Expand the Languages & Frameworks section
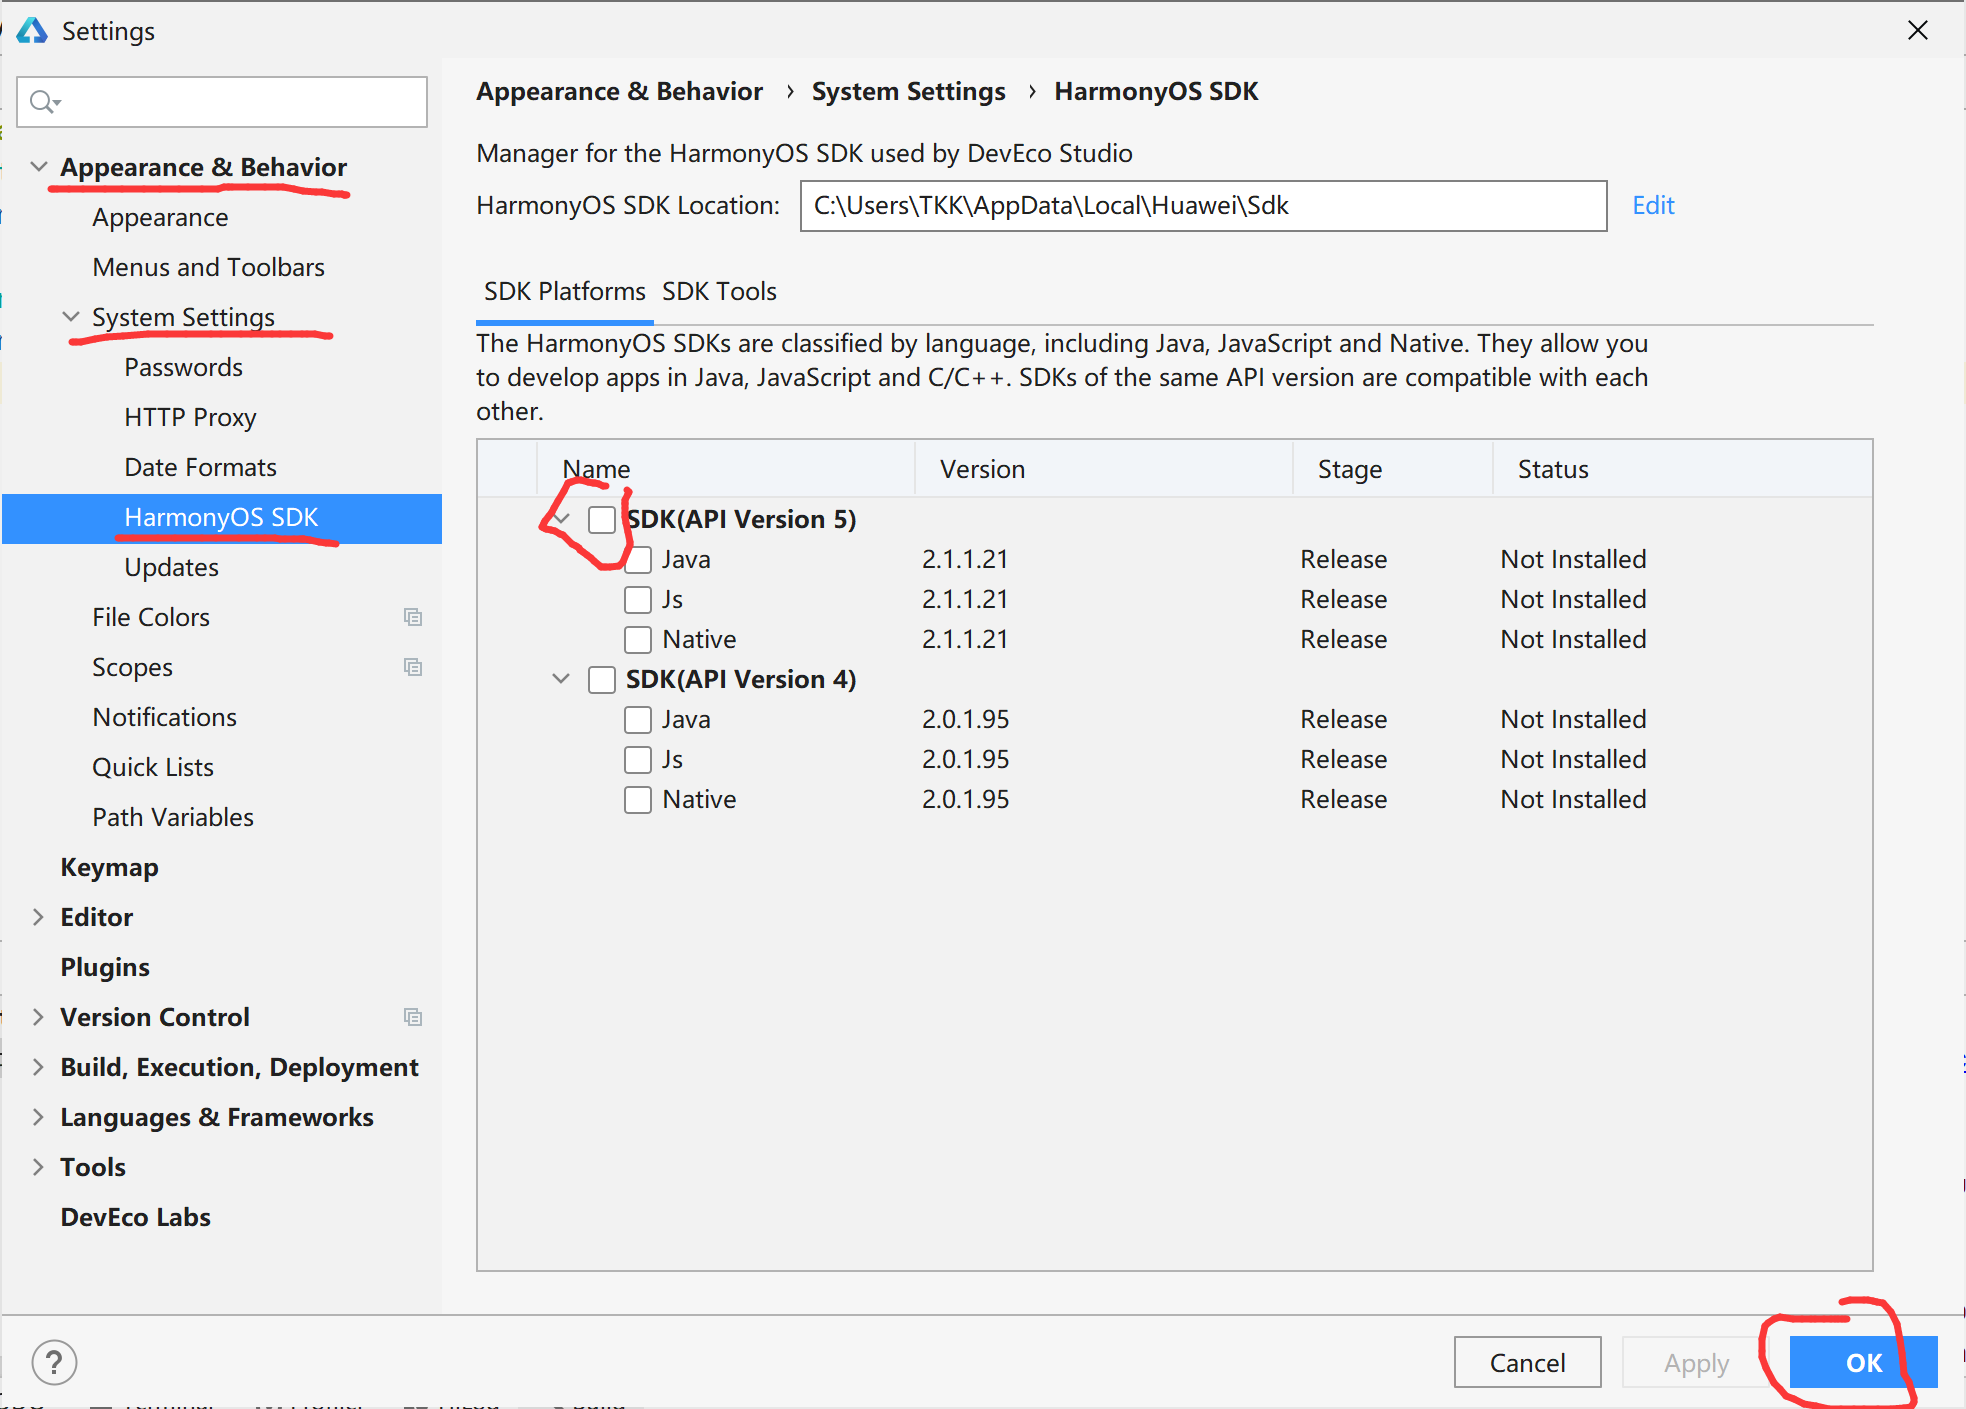 tap(38, 1117)
